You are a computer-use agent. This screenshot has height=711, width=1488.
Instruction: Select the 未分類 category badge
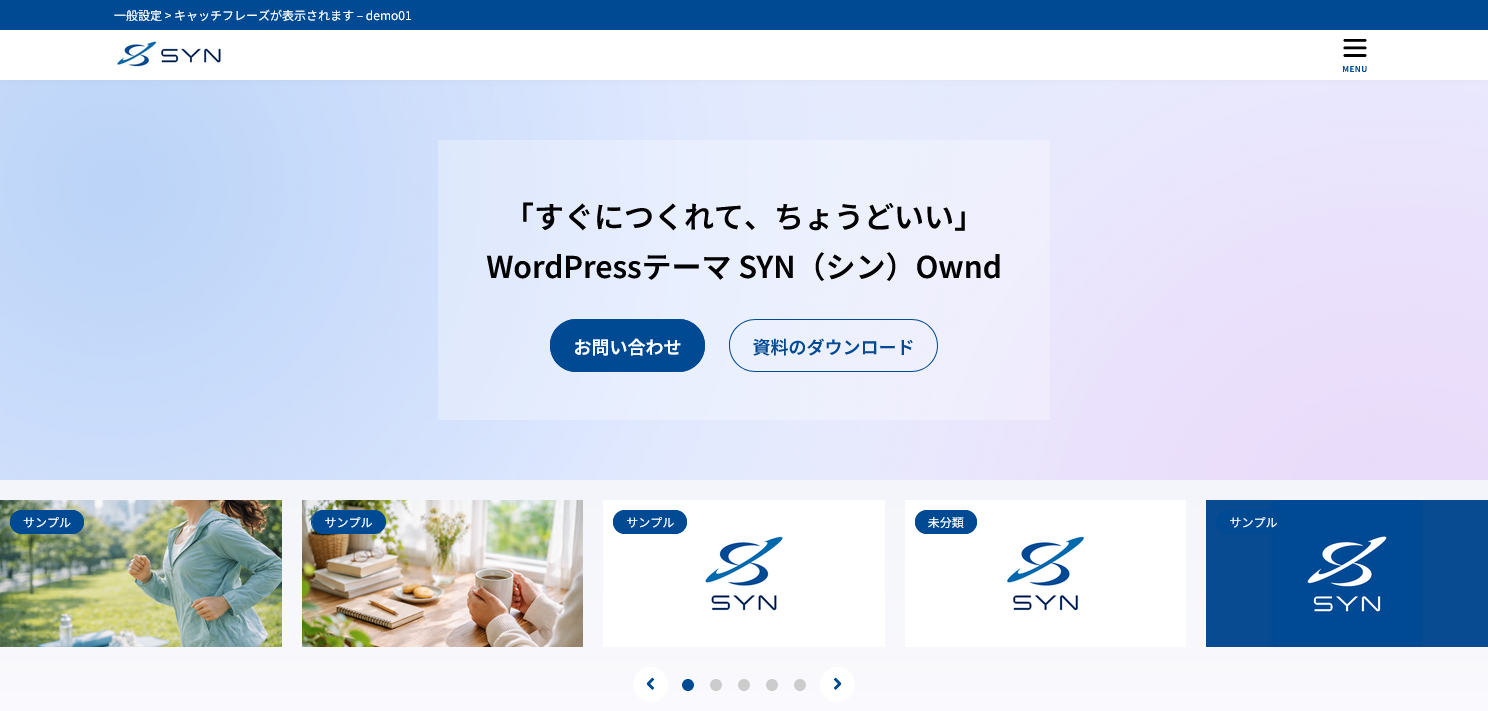(946, 521)
